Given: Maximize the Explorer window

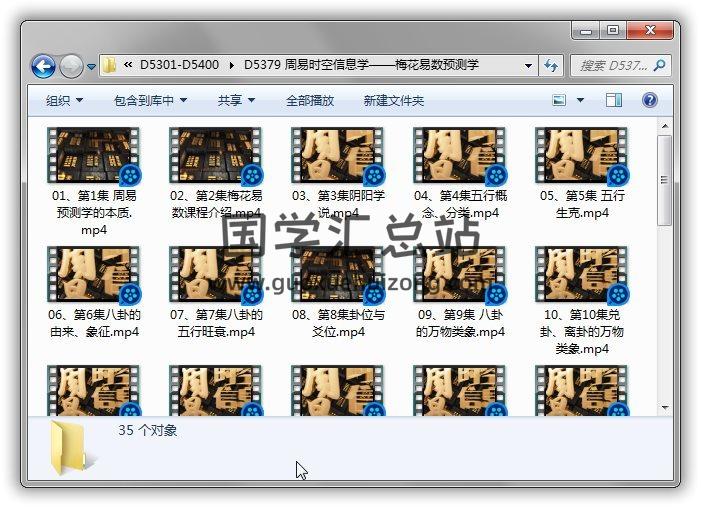Looking at the screenshot, I should click(613, 31).
